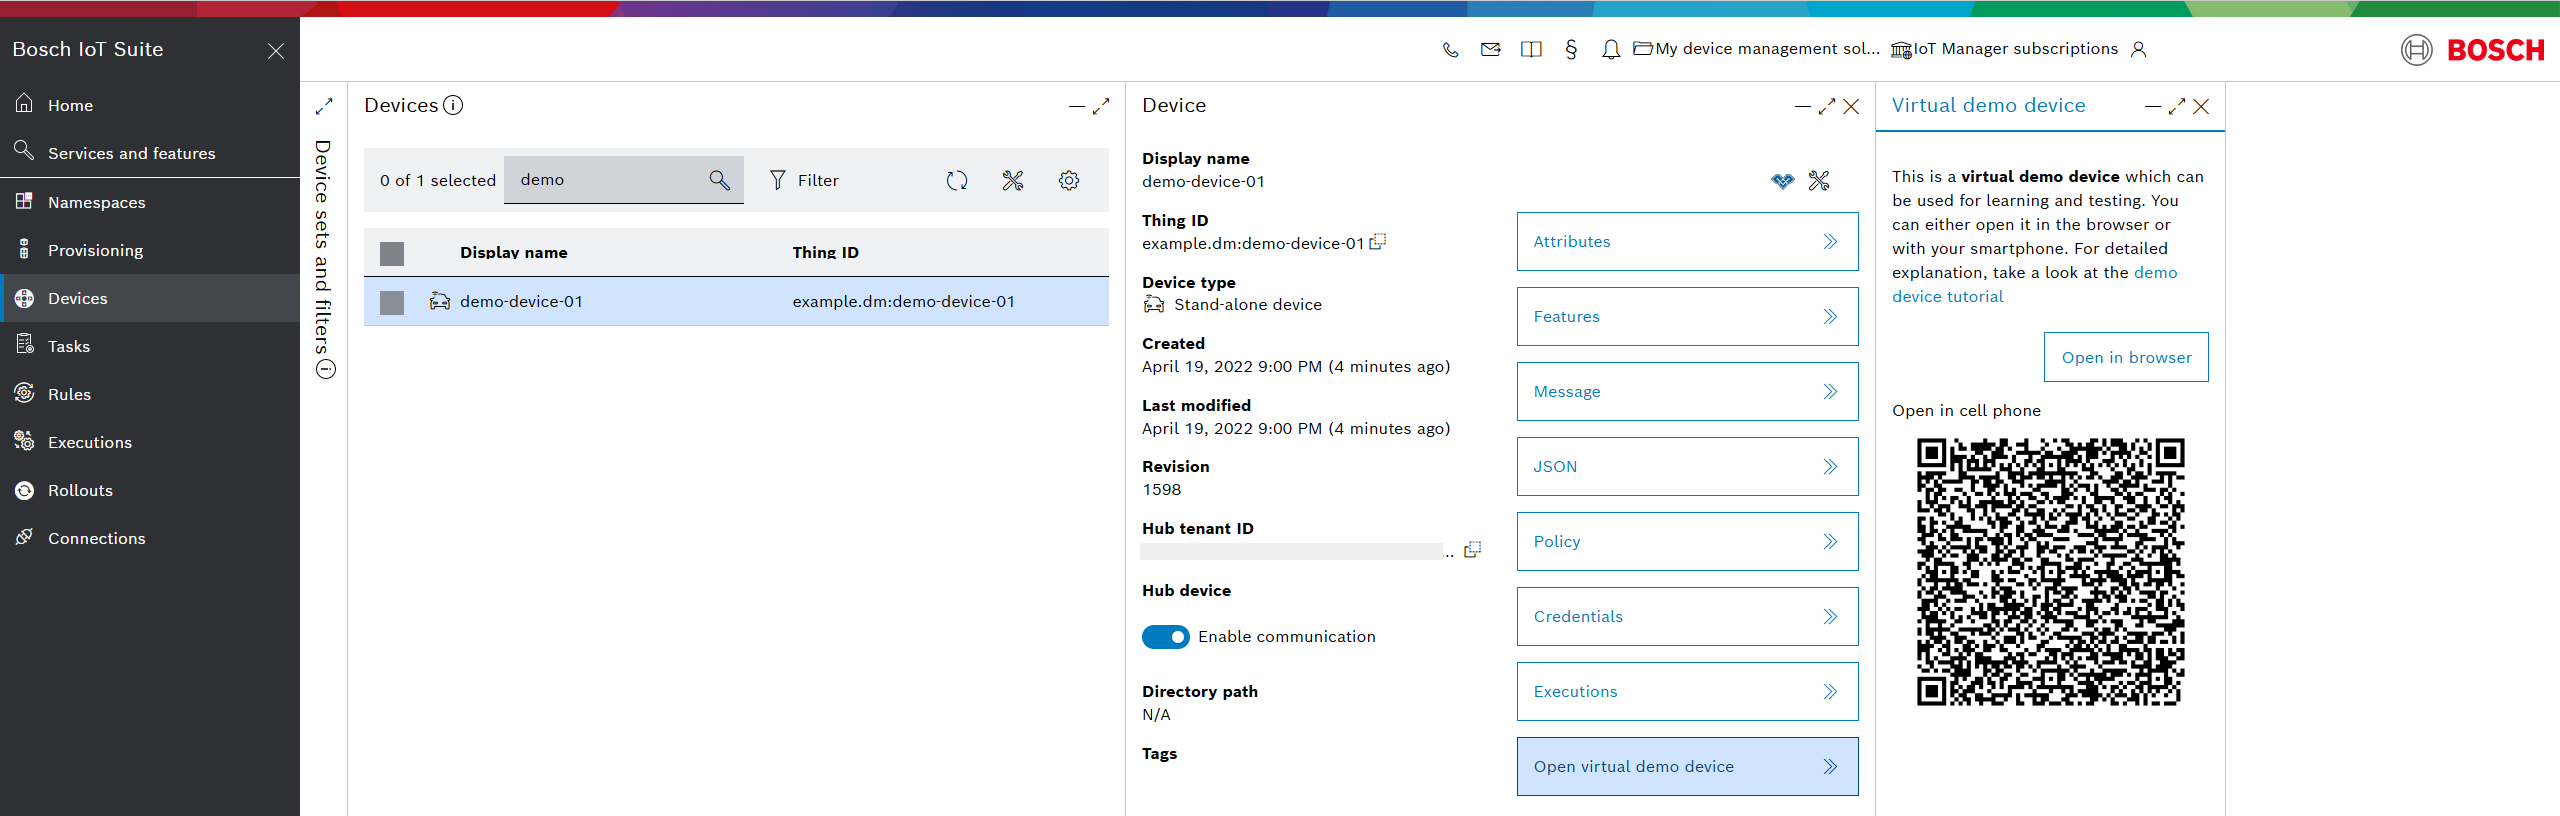Minimize the Device panel
Viewport: 2560px width, 816px height.
coord(1803,106)
